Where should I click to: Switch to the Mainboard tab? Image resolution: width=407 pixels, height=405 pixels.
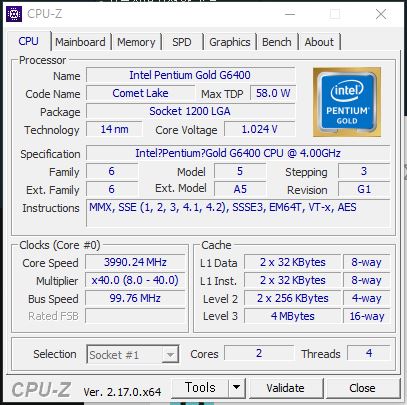pos(80,42)
